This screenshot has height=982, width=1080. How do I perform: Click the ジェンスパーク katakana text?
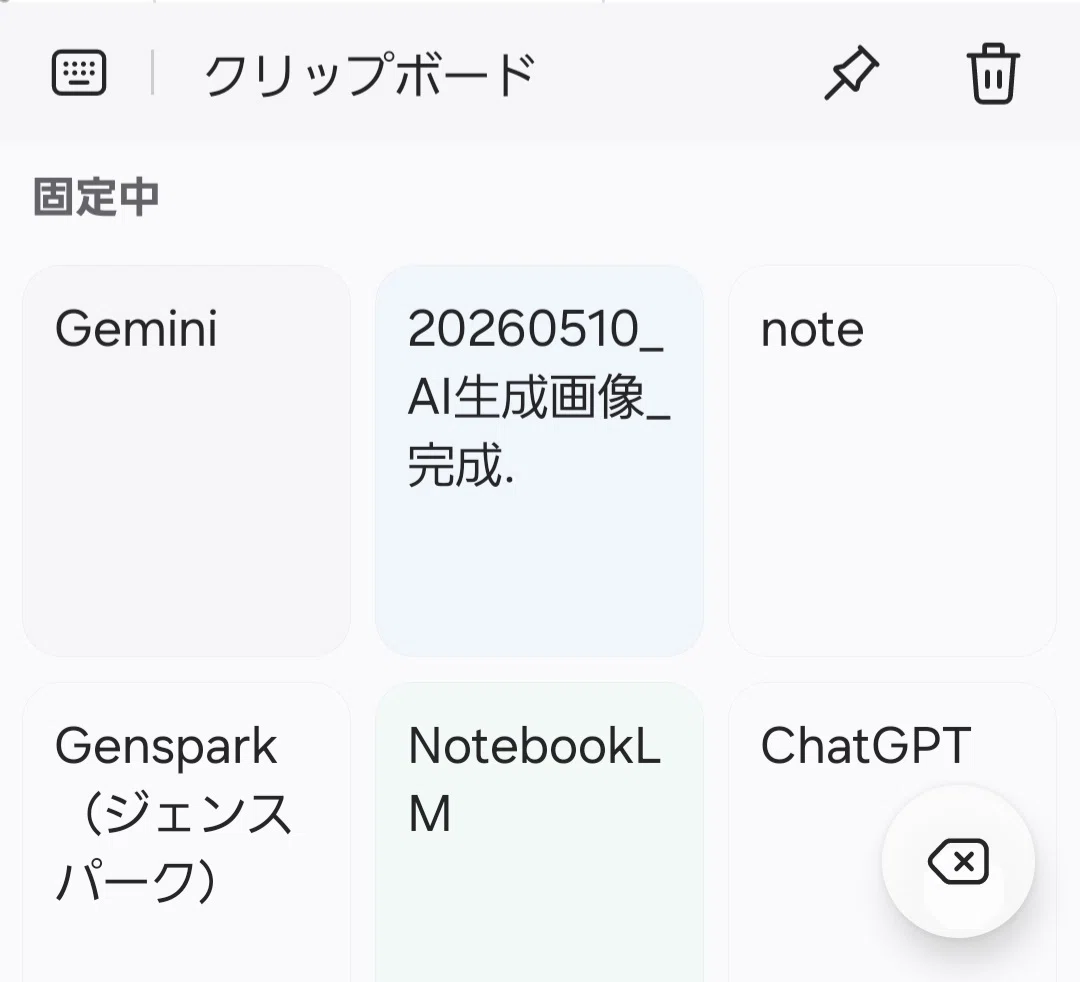(176, 847)
